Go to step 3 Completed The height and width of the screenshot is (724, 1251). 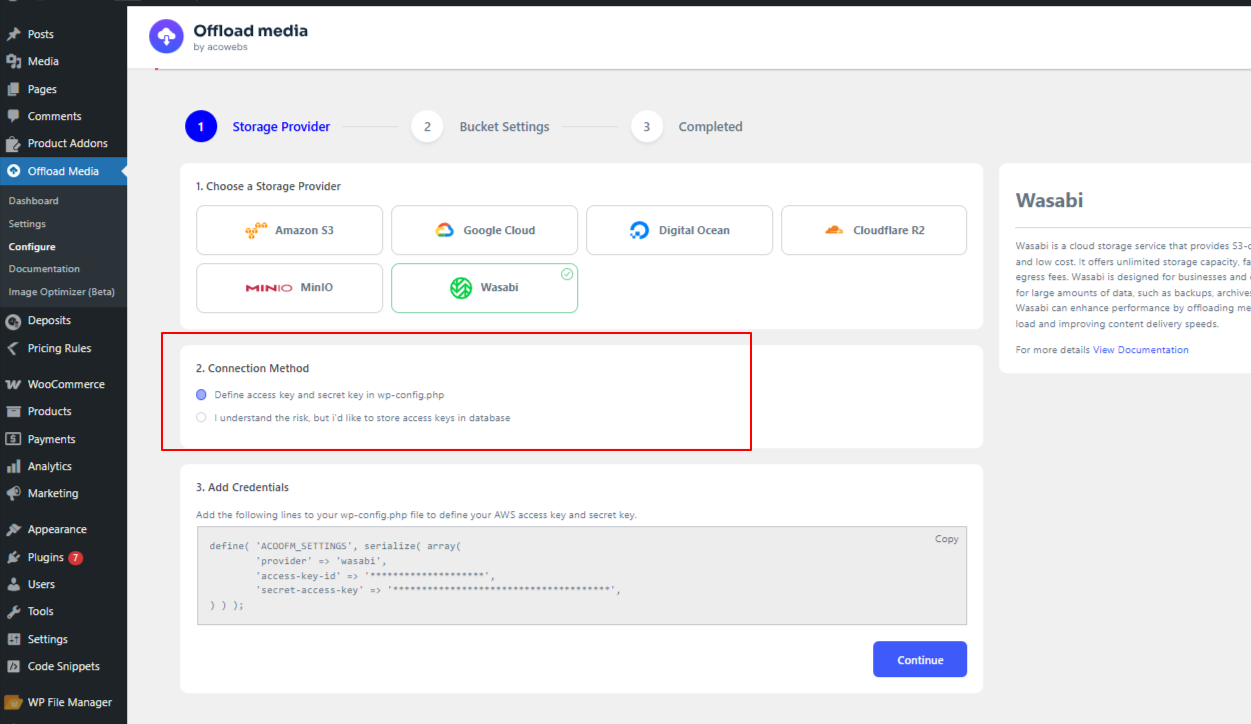[687, 127]
